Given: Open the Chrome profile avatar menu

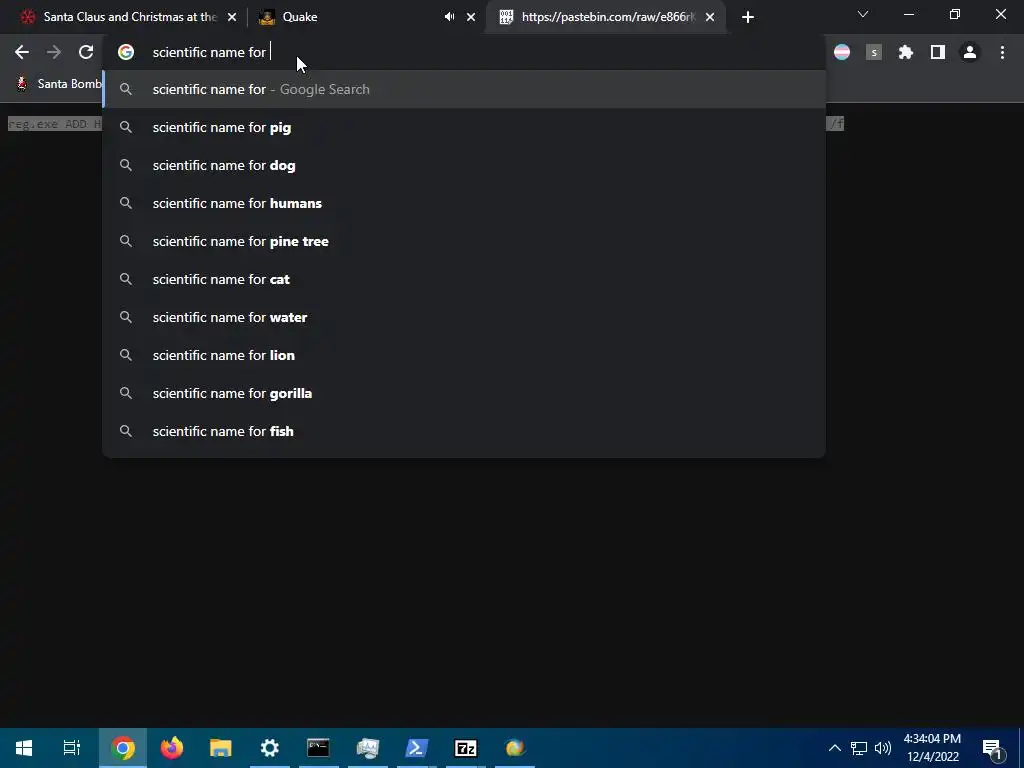Looking at the screenshot, I should pyautogui.click(x=970, y=52).
